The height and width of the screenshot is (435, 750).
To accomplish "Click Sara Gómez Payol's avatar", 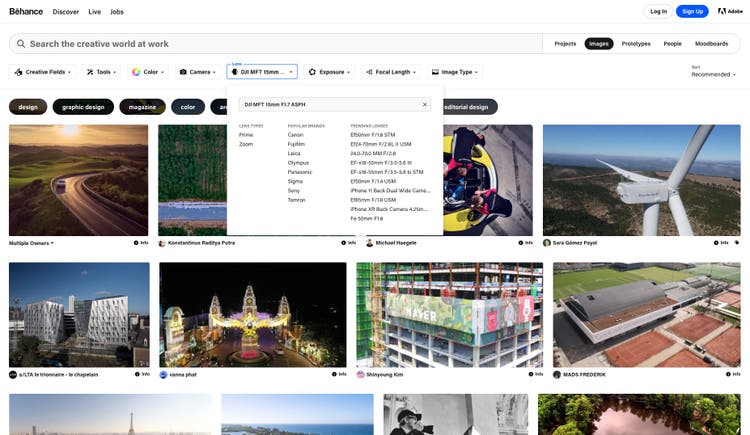I will click(x=547, y=242).
